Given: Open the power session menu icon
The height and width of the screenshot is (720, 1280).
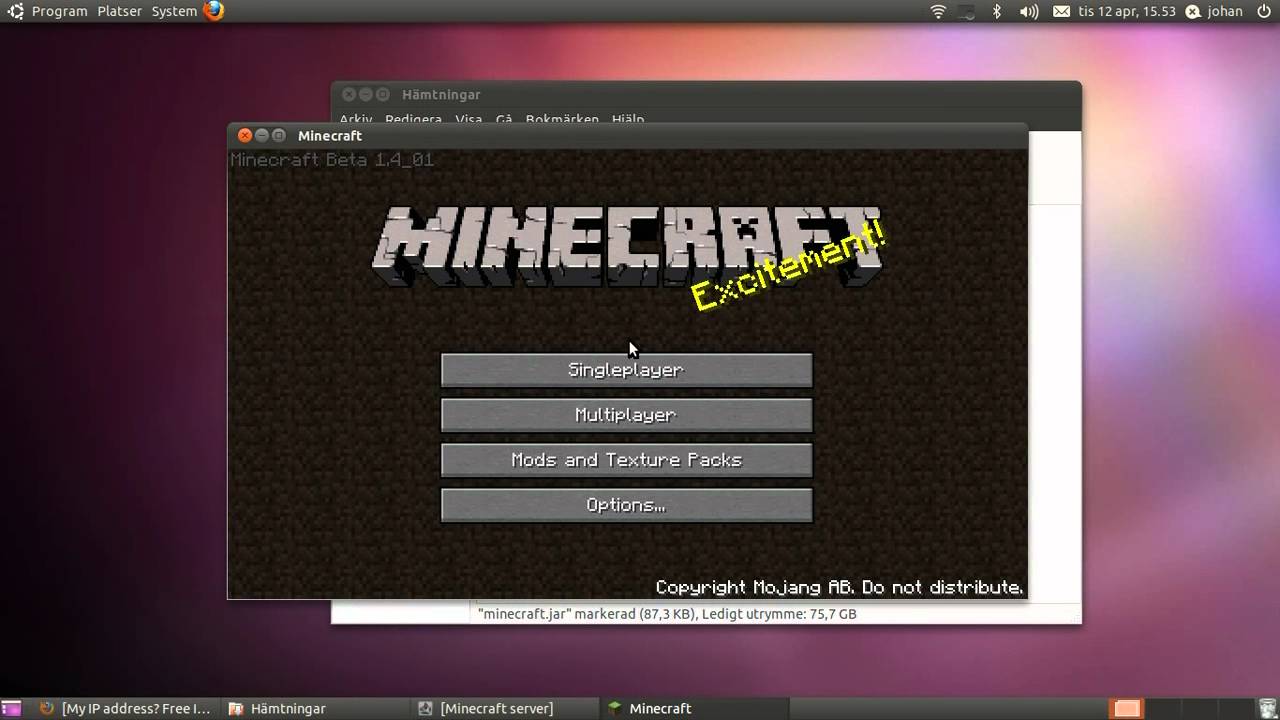Looking at the screenshot, I should [x=1264, y=12].
